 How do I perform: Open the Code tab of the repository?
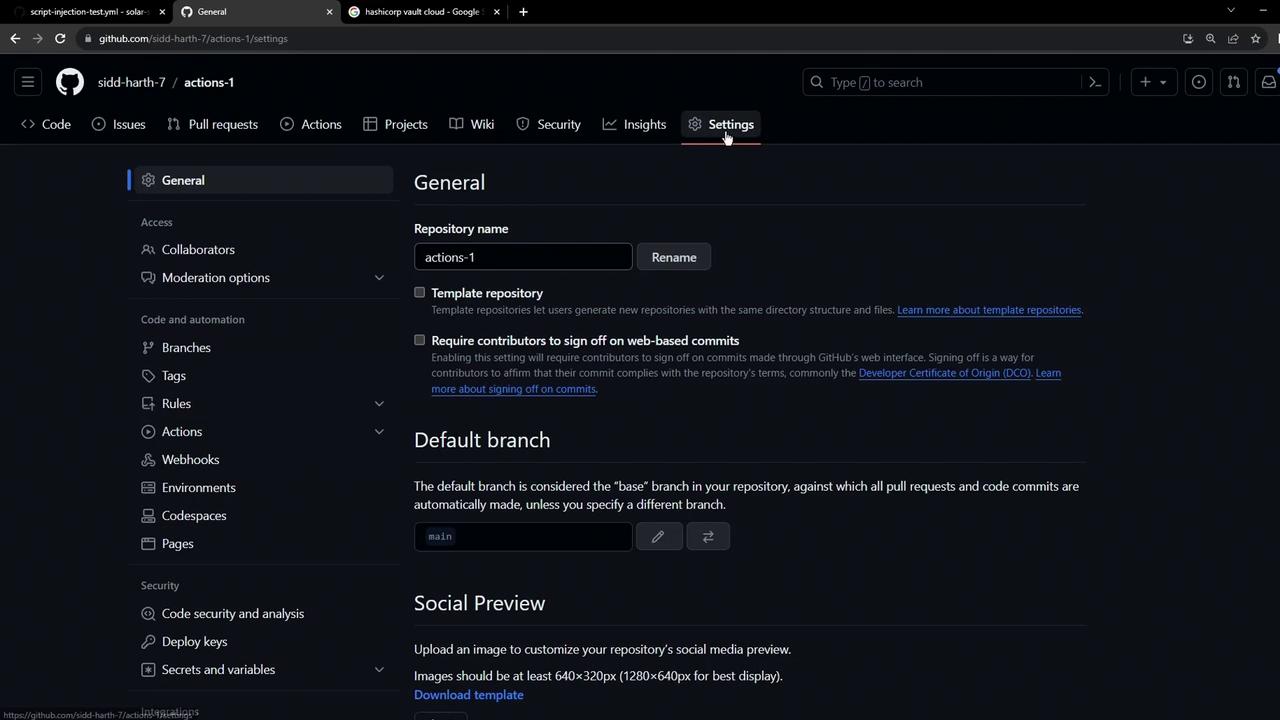click(46, 124)
